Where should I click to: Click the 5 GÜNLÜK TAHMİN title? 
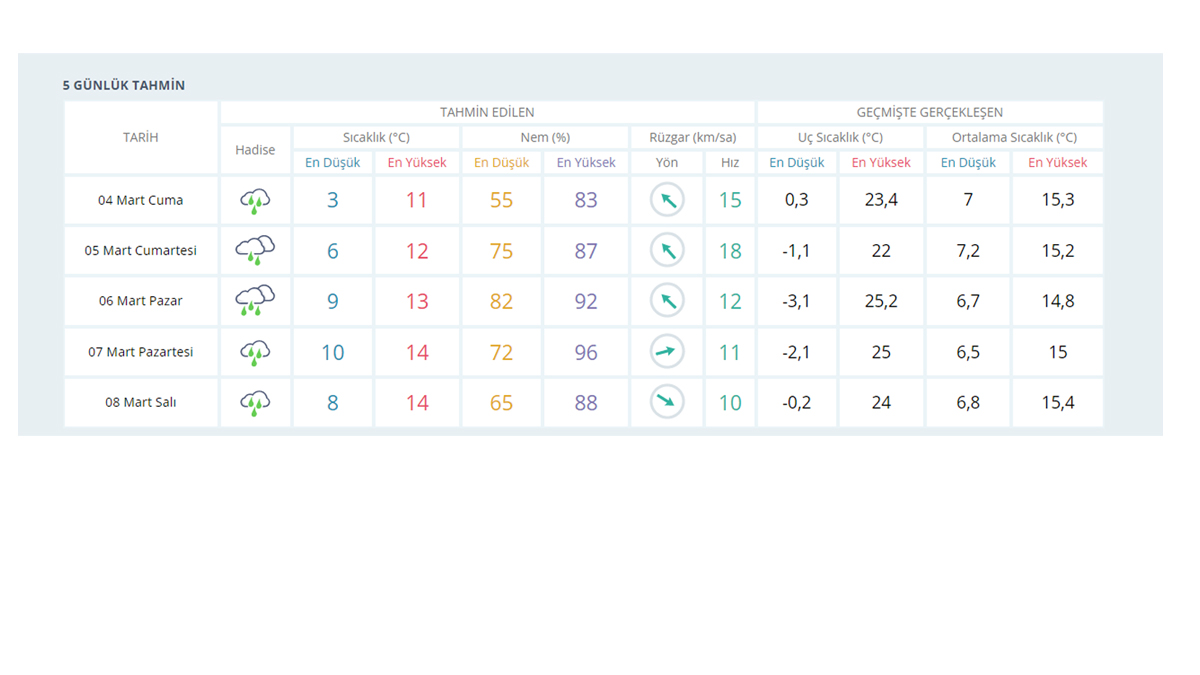124,85
